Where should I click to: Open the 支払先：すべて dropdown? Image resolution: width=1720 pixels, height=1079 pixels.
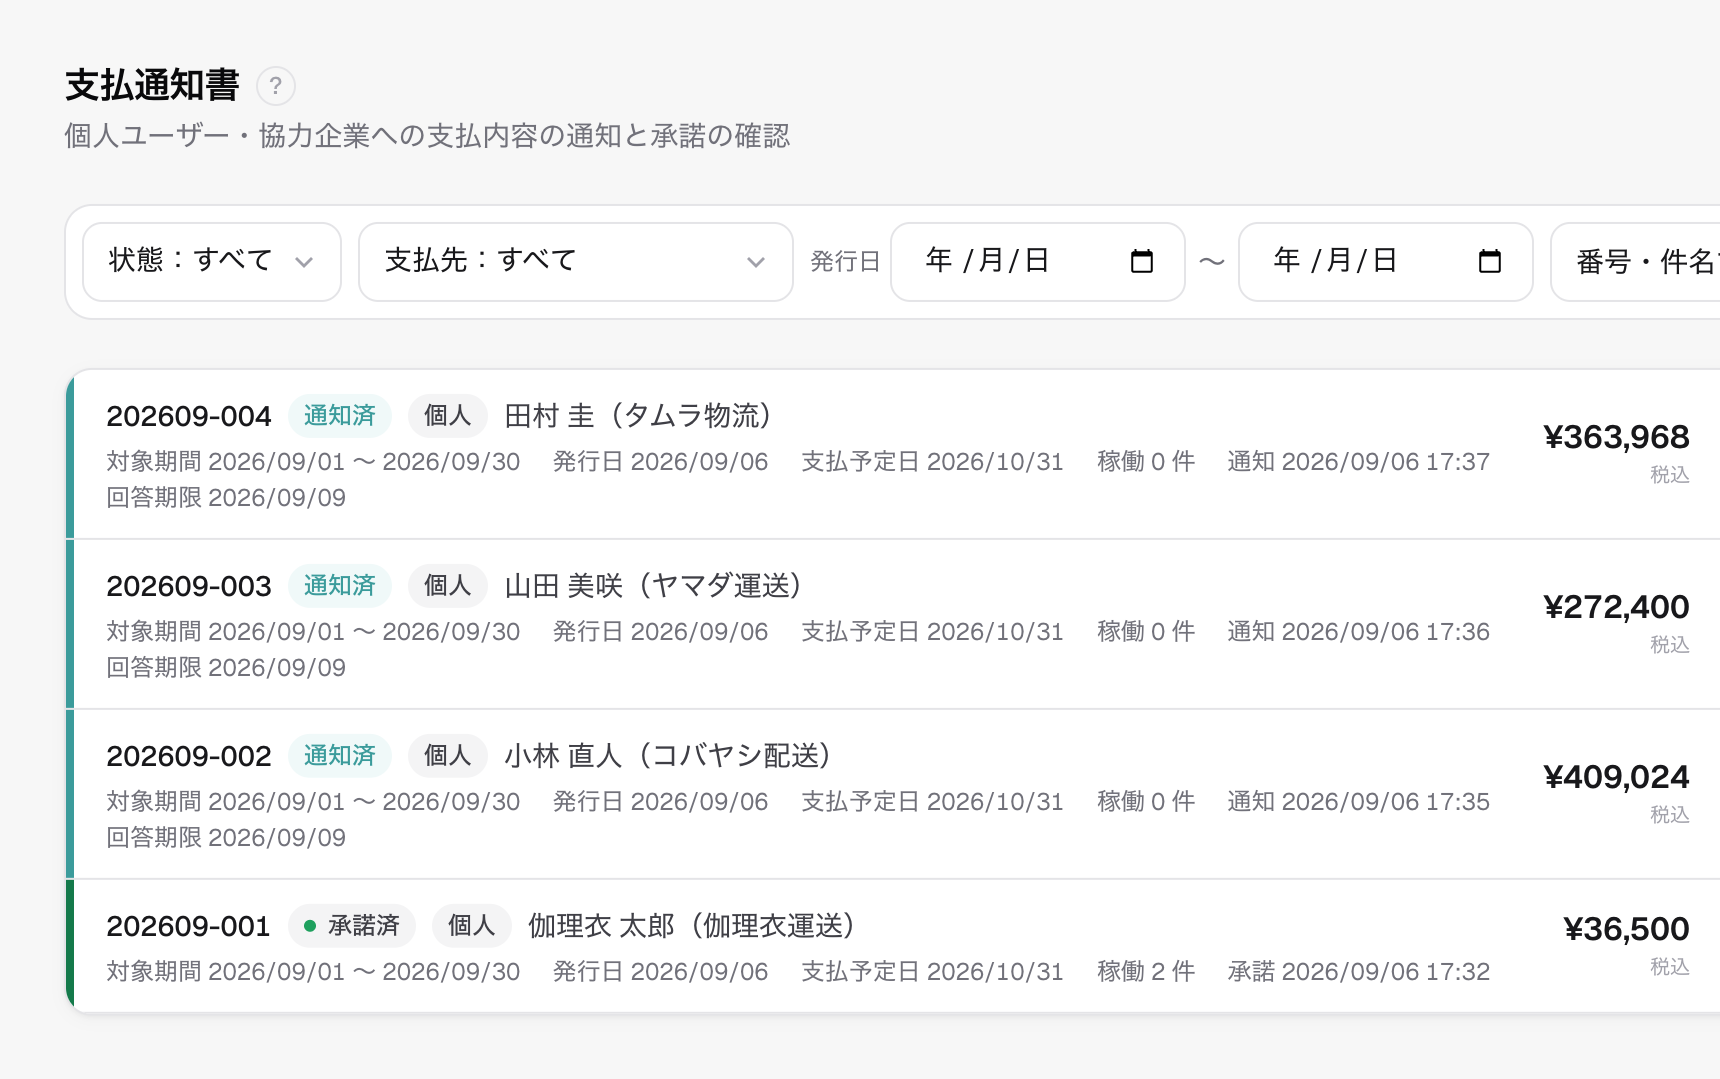(x=576, y=262)
